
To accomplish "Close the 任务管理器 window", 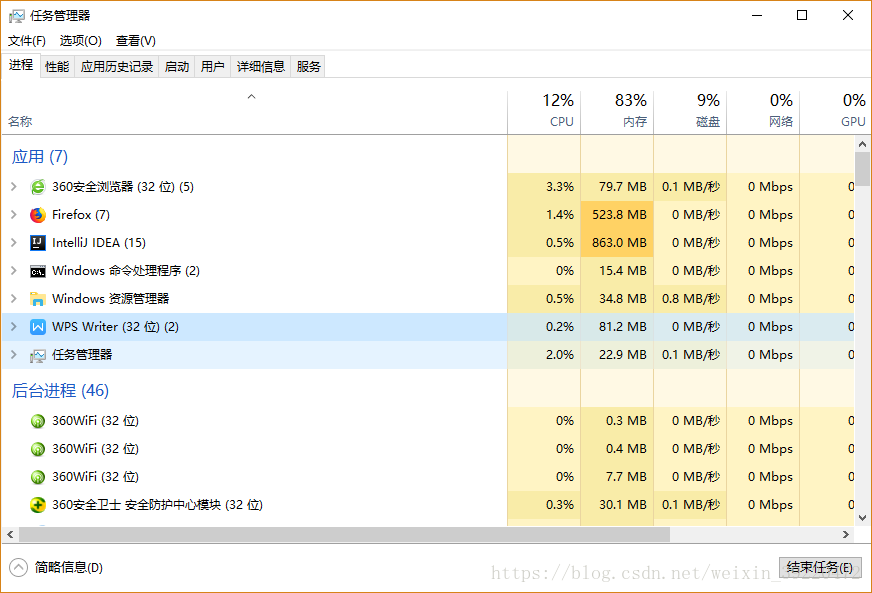I will [x=848, y=16].
